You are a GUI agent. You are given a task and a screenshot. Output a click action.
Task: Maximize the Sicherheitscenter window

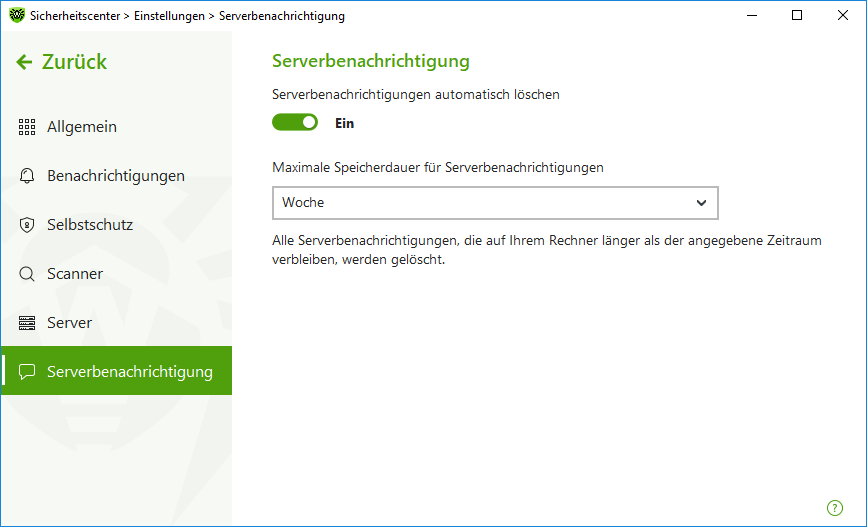coord(797,15)
